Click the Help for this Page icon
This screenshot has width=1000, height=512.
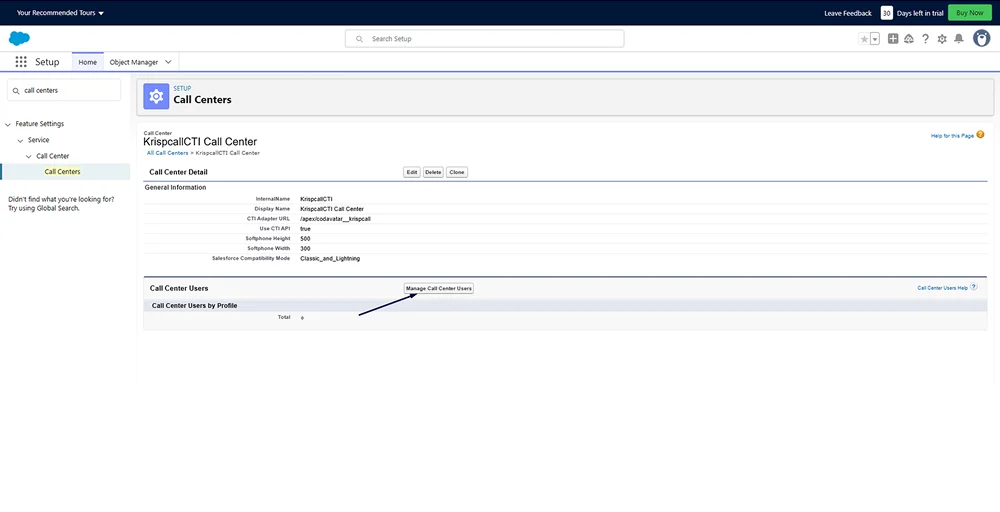coord(980,135)
